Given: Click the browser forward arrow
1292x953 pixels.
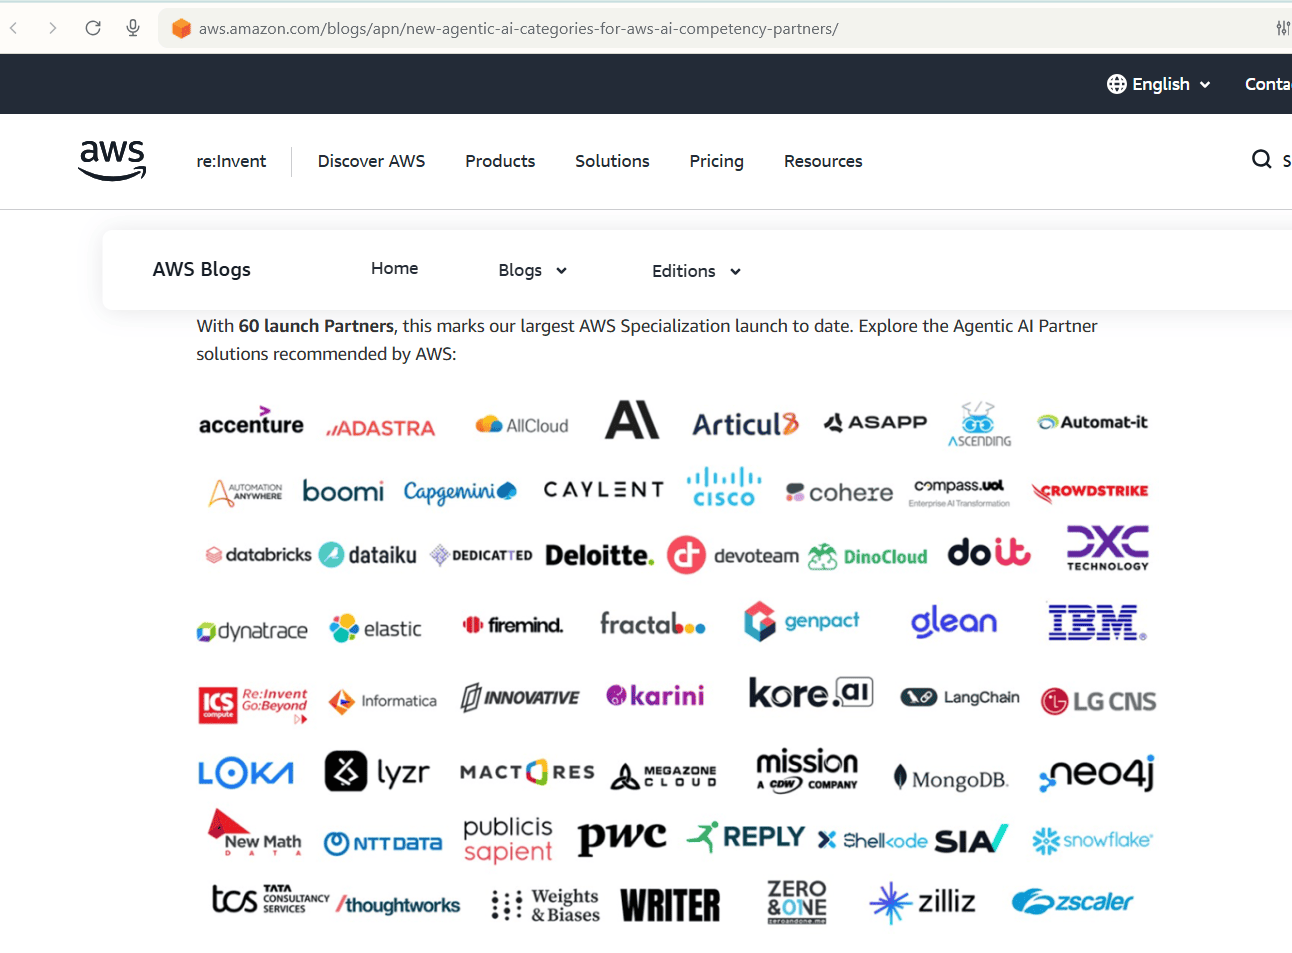Looking at the screenshot, I should (53, 28).
